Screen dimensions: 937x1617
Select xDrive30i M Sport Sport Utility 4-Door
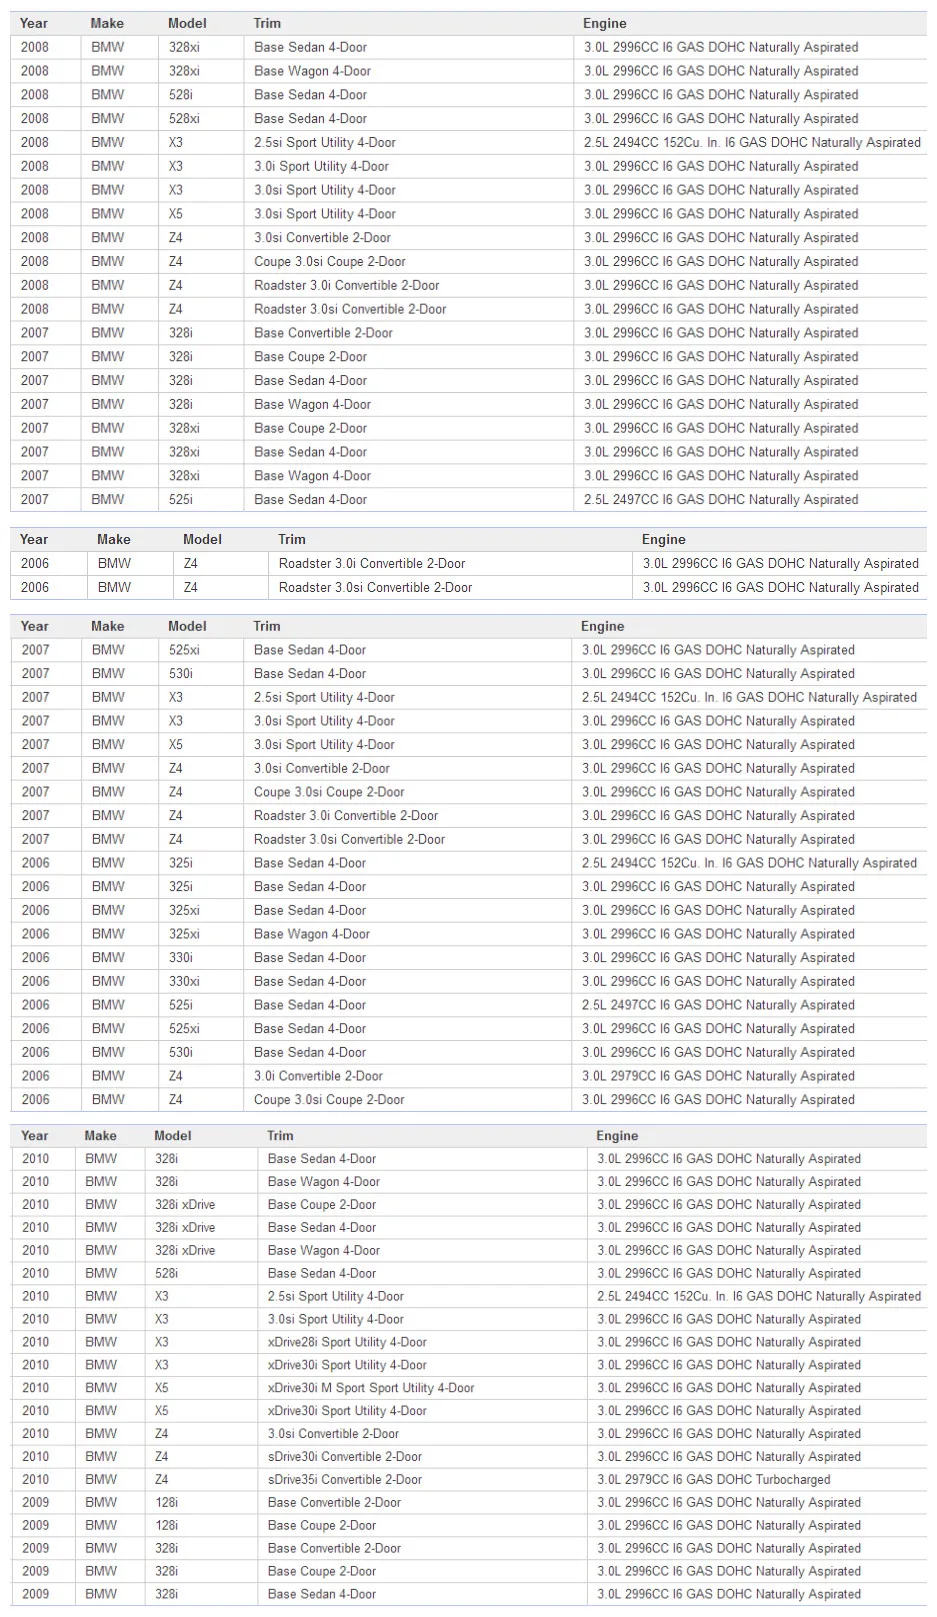pos(371,1388)
